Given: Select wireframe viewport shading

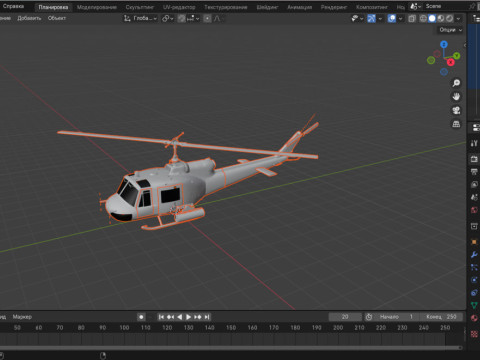Looking at the screenshot, I should coord(423,19).
